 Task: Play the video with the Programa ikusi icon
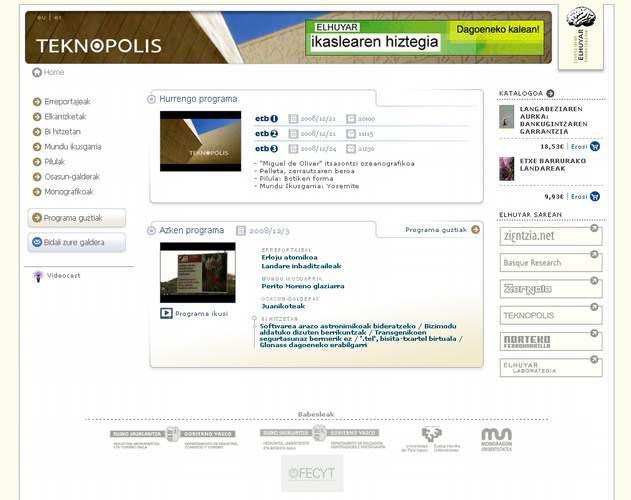coord(166,313)
